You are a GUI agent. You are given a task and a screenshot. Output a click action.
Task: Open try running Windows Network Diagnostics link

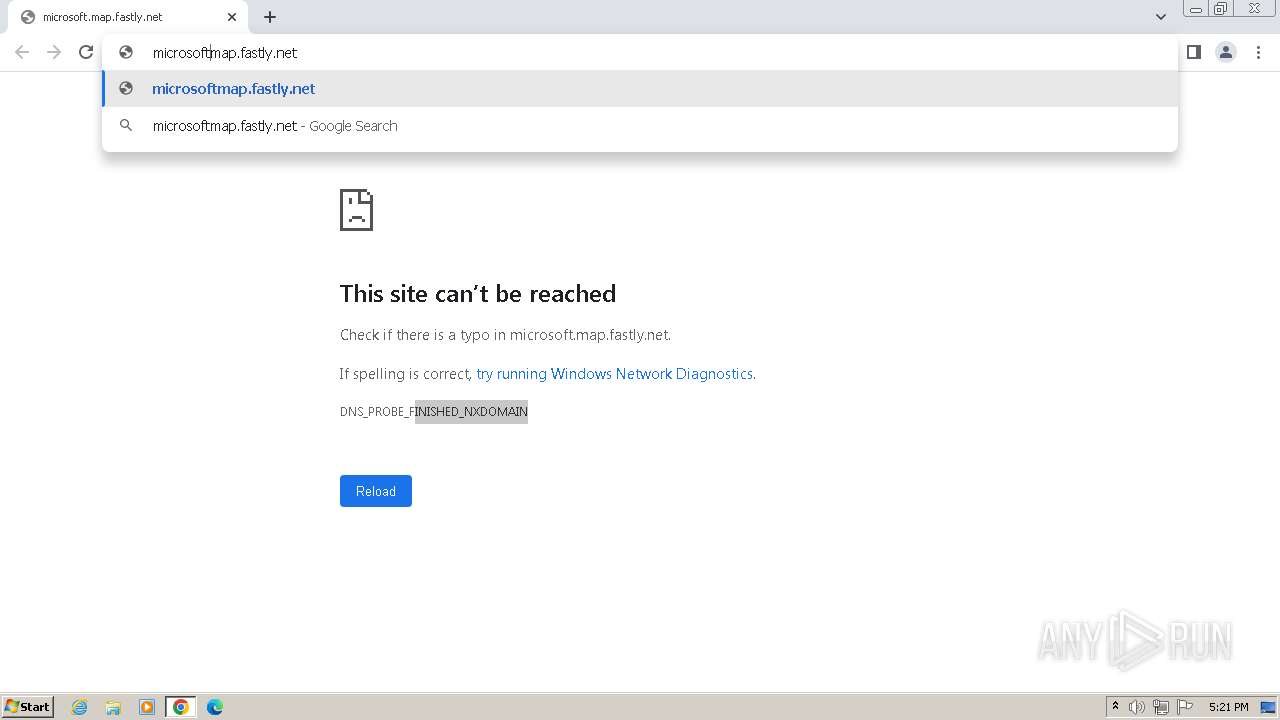coord(614,374)
